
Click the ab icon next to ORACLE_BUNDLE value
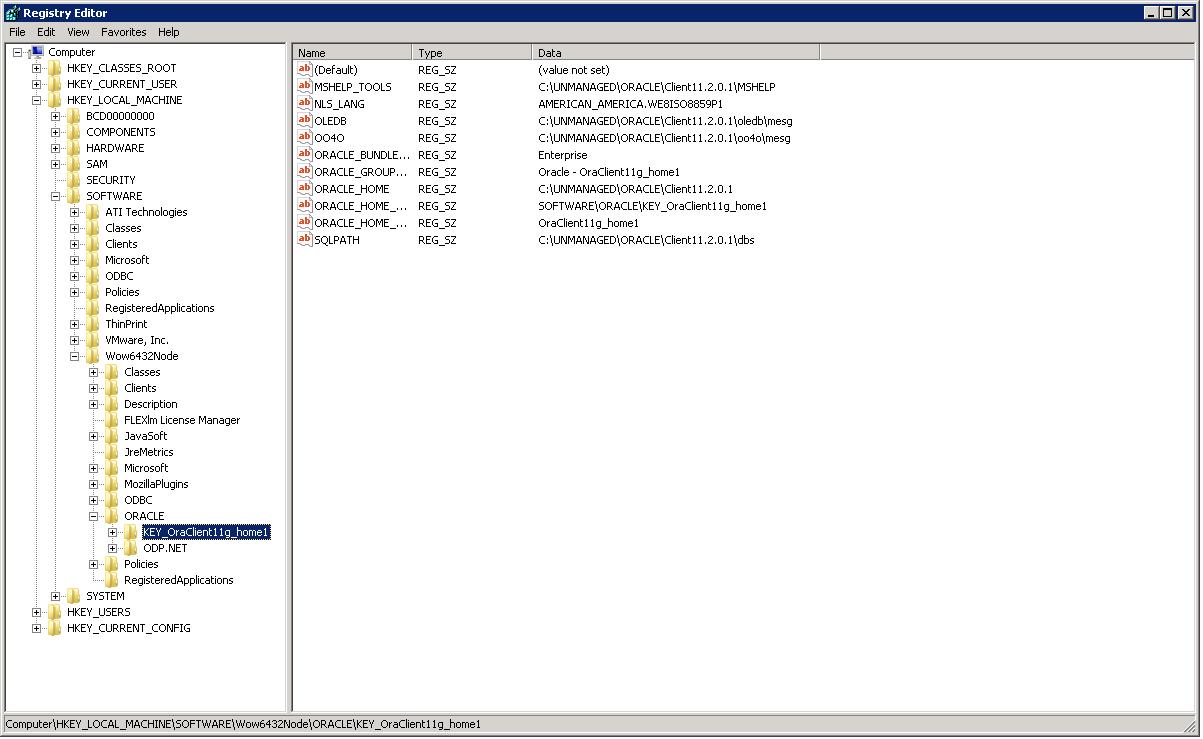[x=305, y=154]
